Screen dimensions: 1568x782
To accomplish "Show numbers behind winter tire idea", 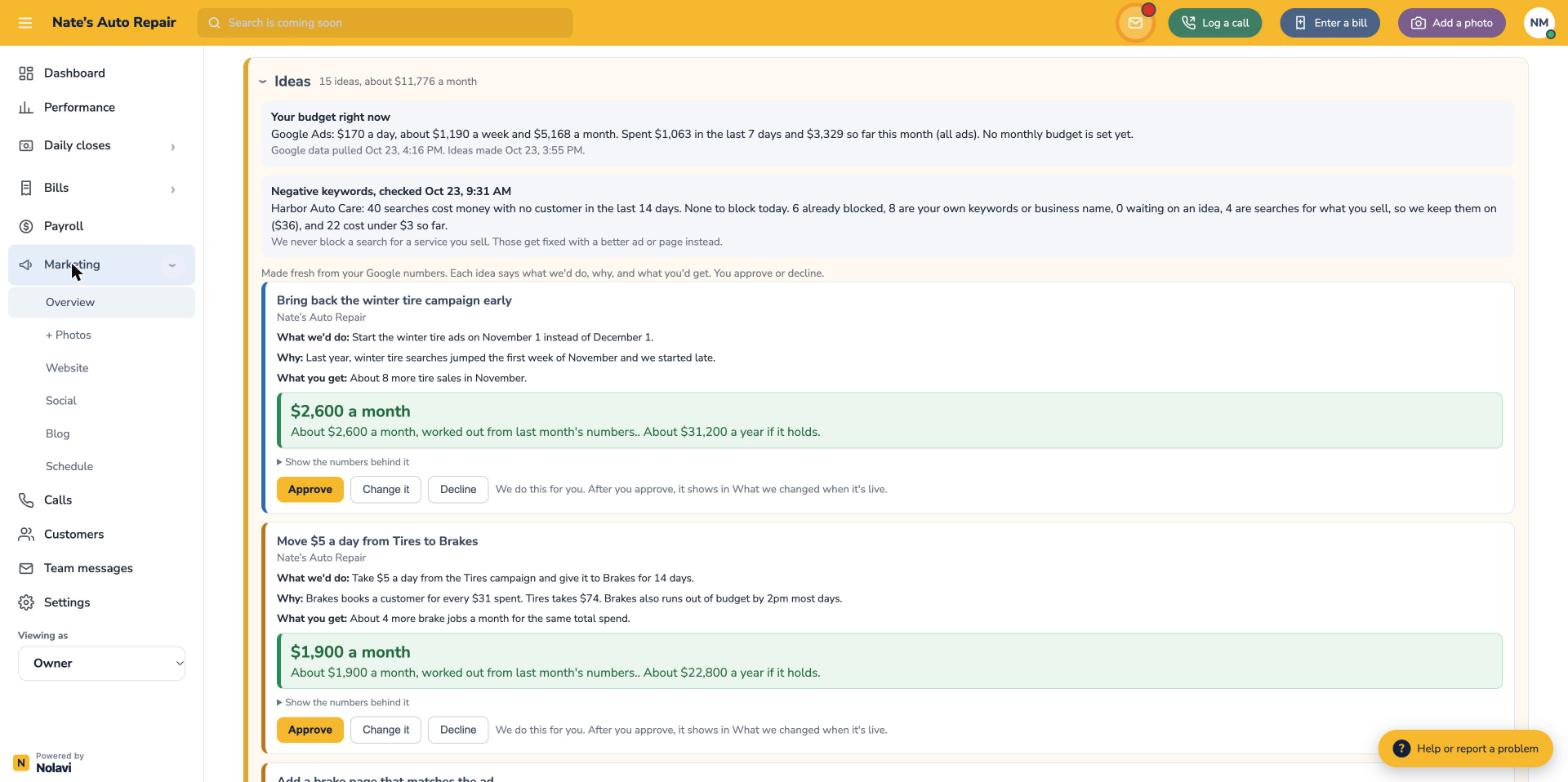I will pyautogui.click(x=343, y=462).
